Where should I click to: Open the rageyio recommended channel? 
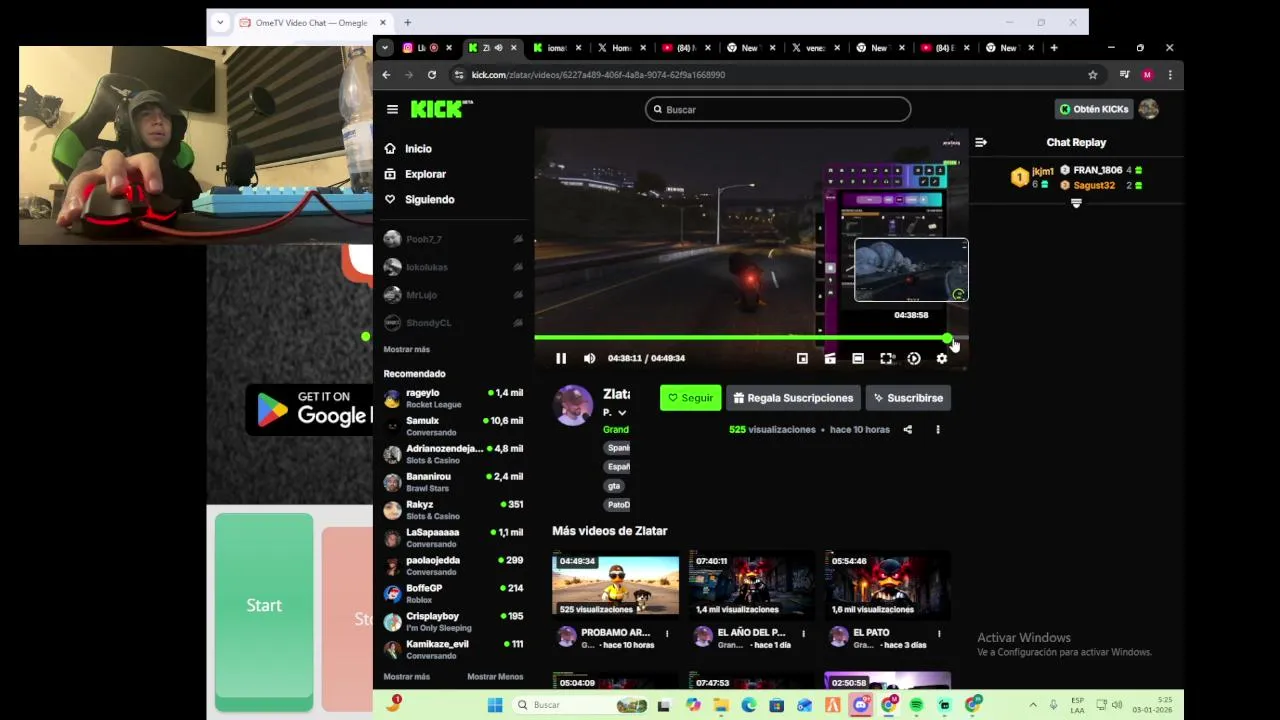[x=453, y=398]
